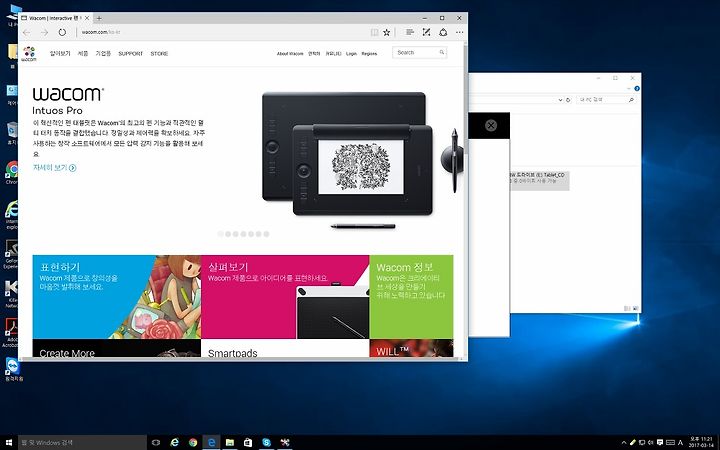
Task: Show hidden system tray icons
Action: coord(624,443)
